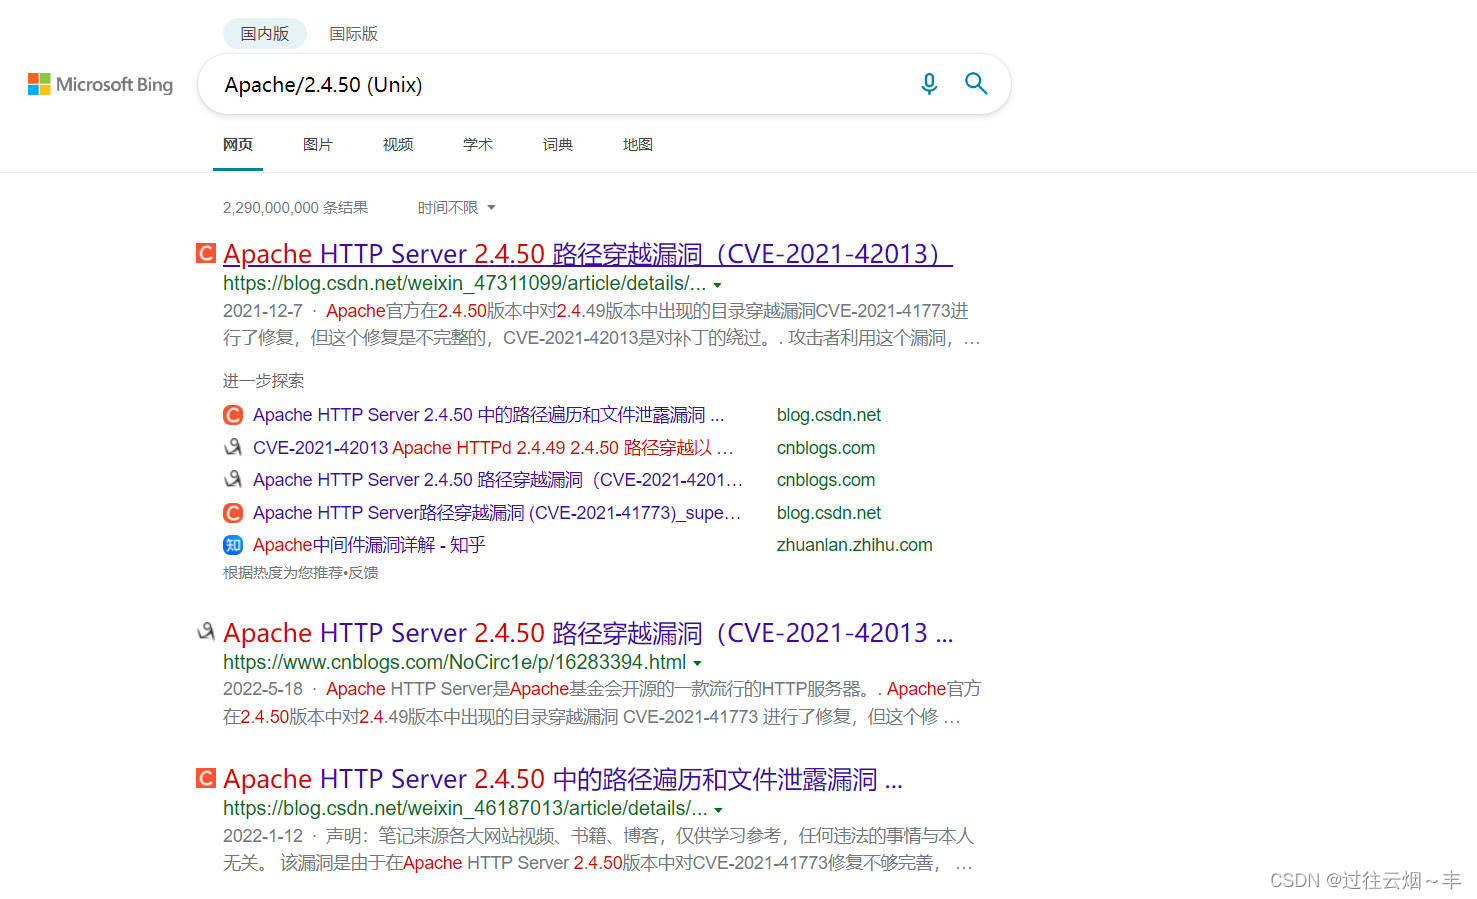Click the 反馈 feedback link
1477x899 pixels.
pos(363,573)
